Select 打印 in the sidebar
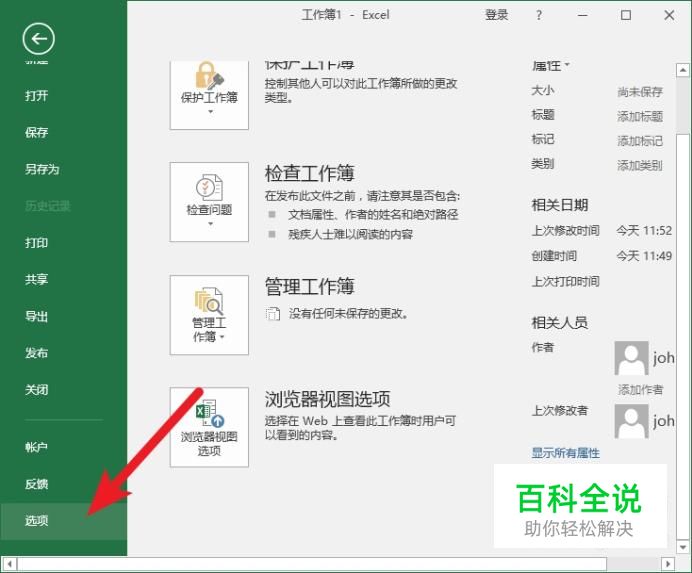Image resolution: width=692 pixels, height=573 pixels. pyautogui.click(x=37, y=242)
